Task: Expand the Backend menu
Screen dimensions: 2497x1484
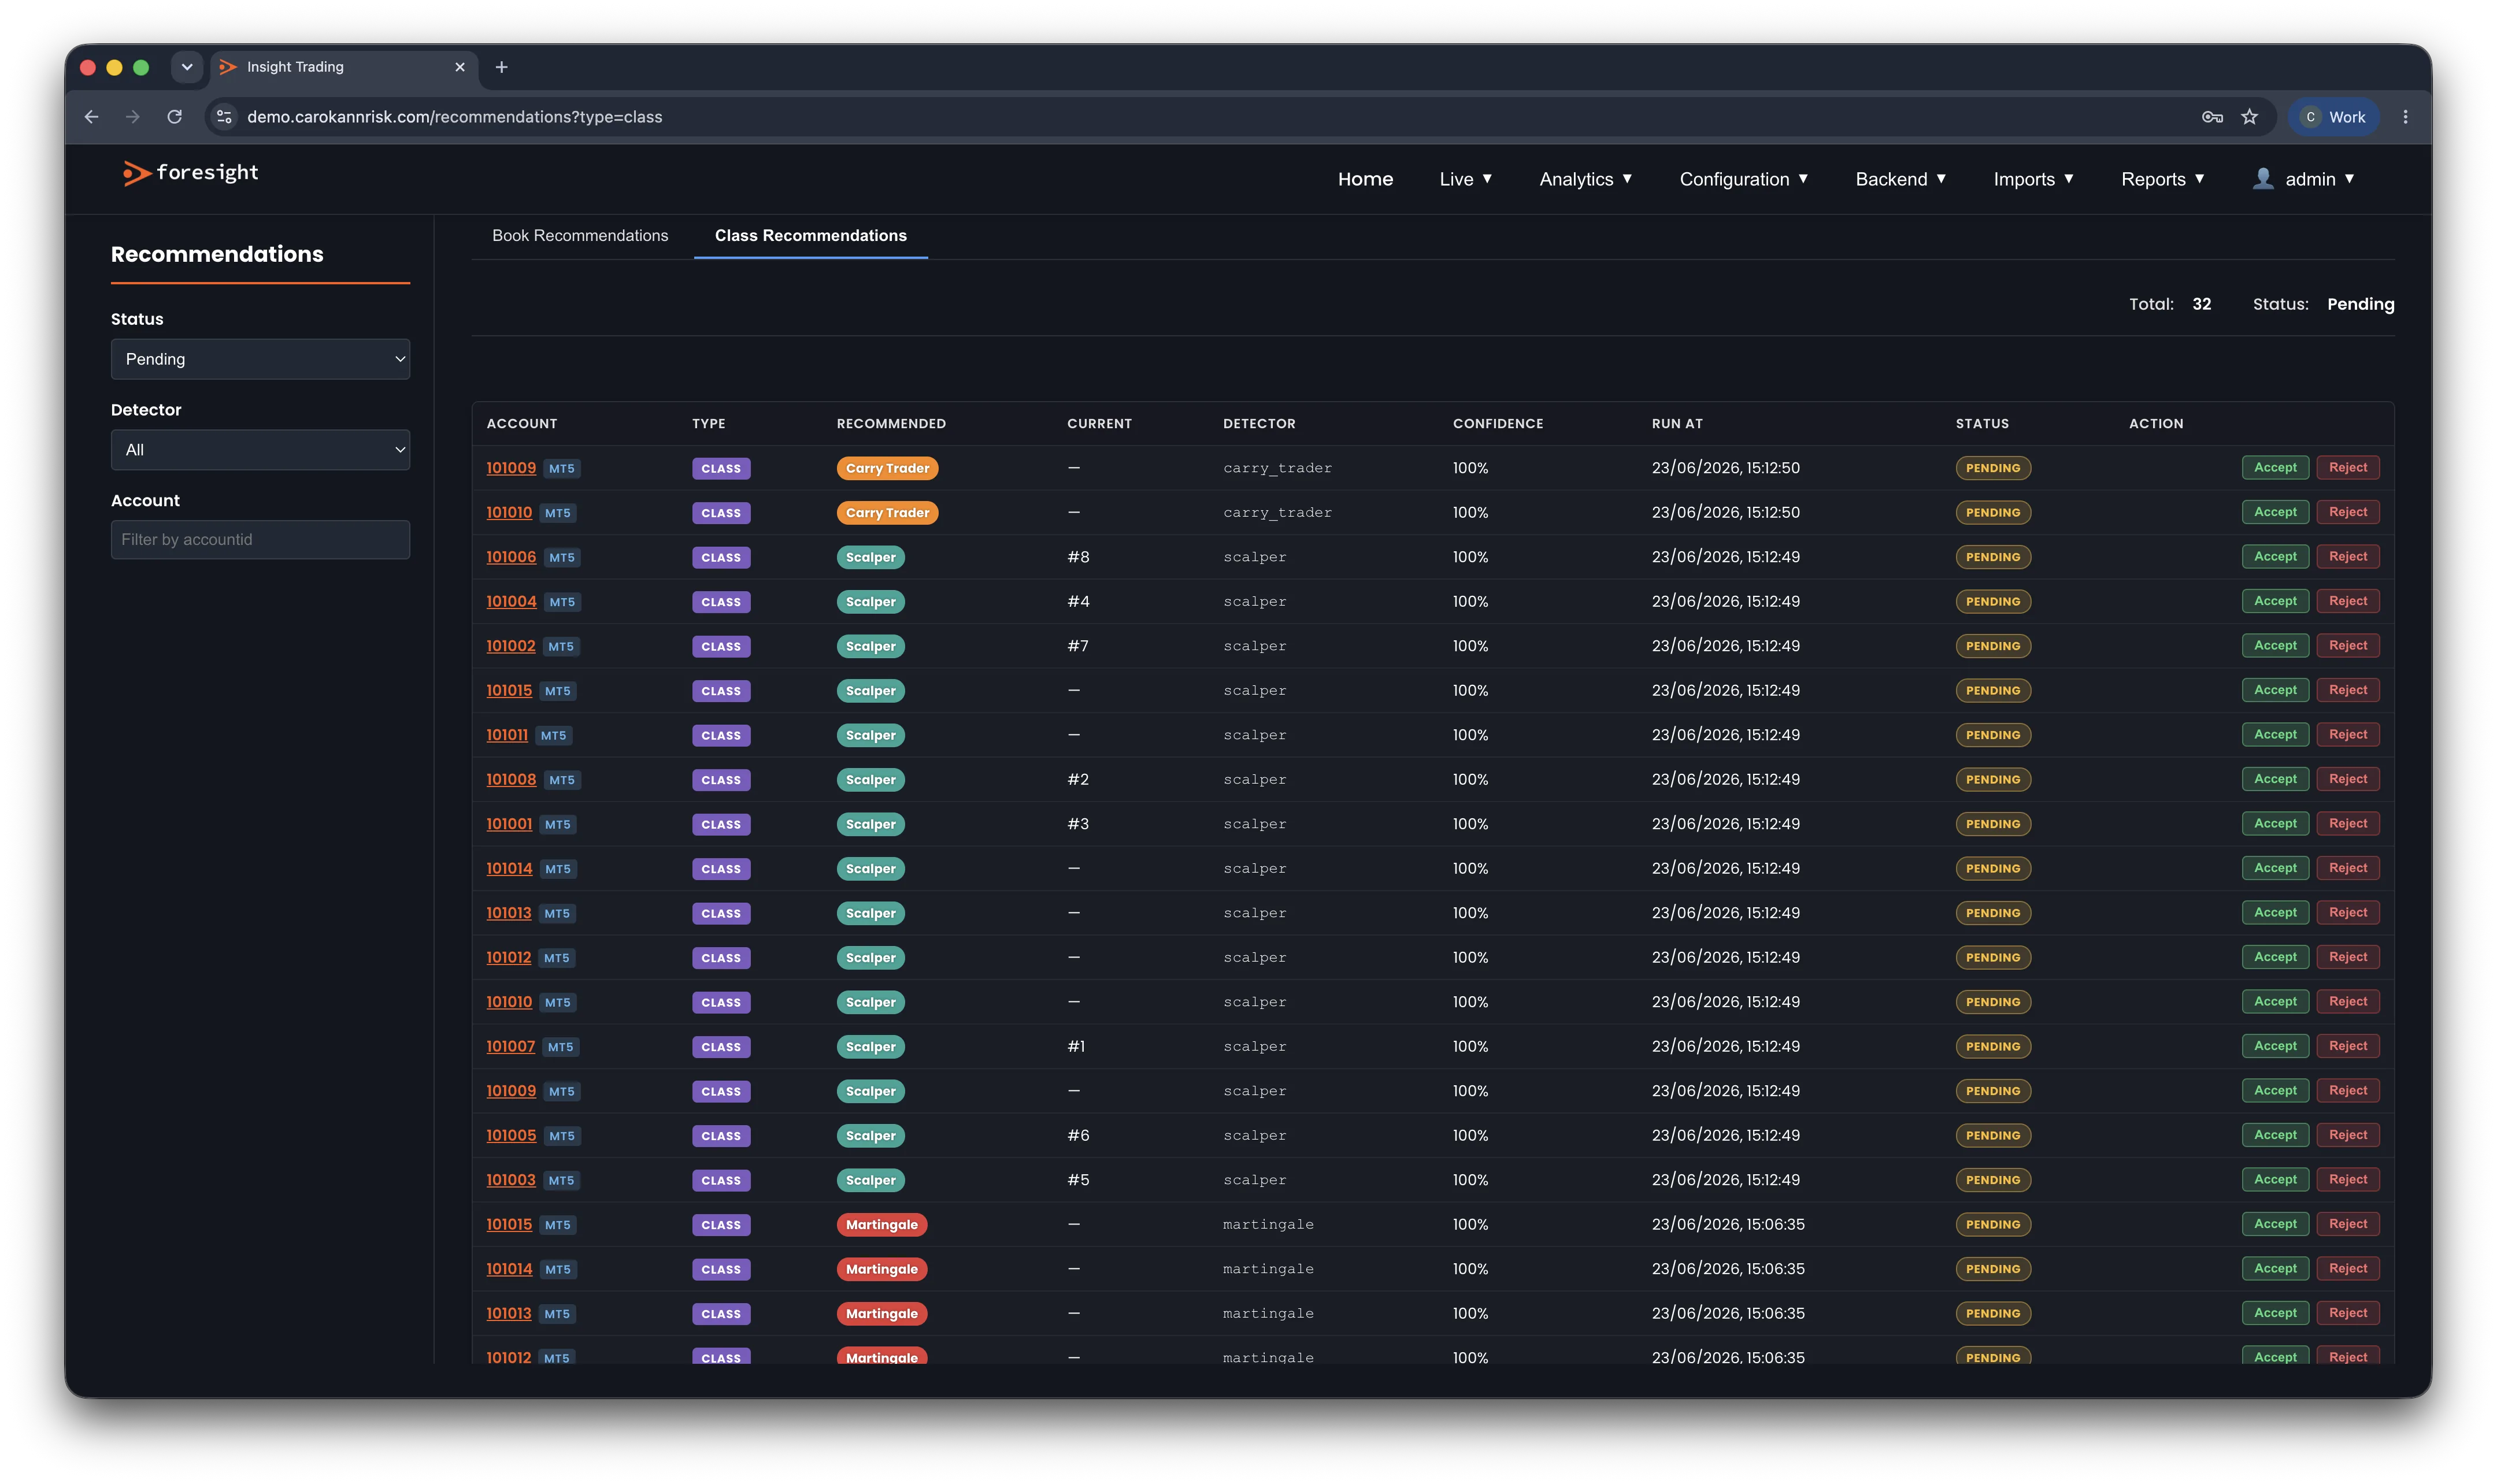Action: (x=1901, y=179)
